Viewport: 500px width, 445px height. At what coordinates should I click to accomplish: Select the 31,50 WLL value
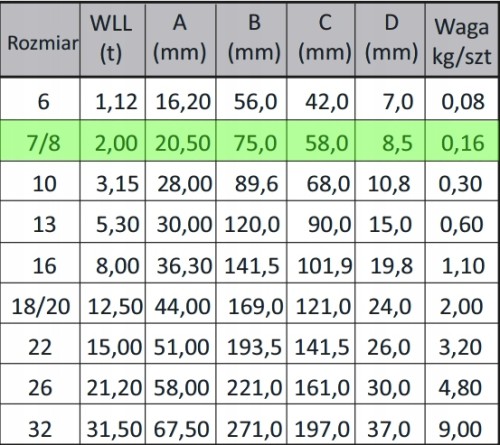pos(113,425)
